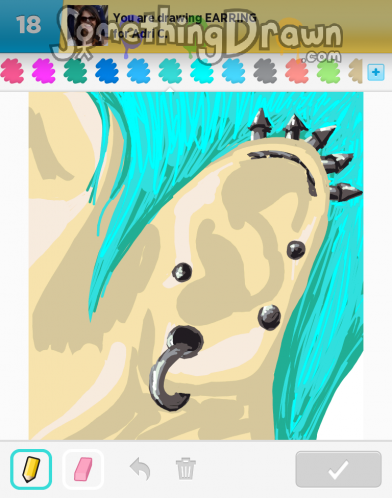Pick the bright cyan color swatch
This screenshot has height=498, width=392.
coord(202,71)
